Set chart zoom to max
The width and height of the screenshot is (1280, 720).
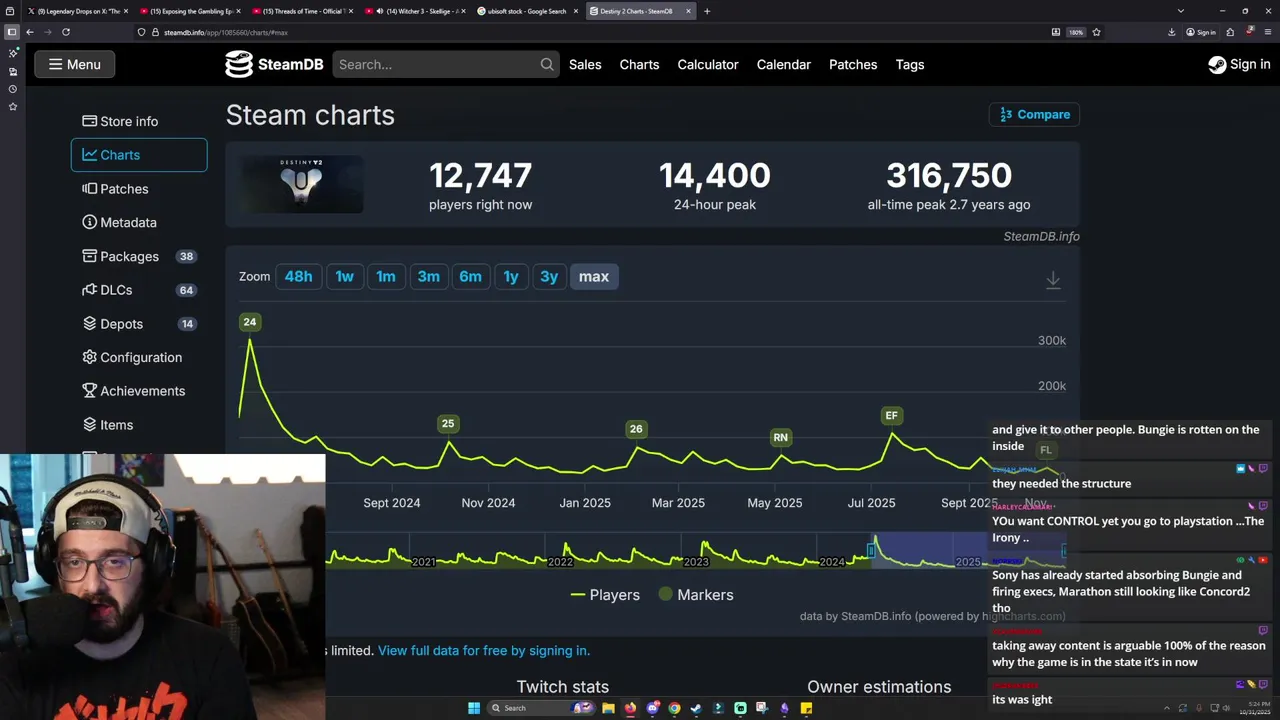click(593, 277)
